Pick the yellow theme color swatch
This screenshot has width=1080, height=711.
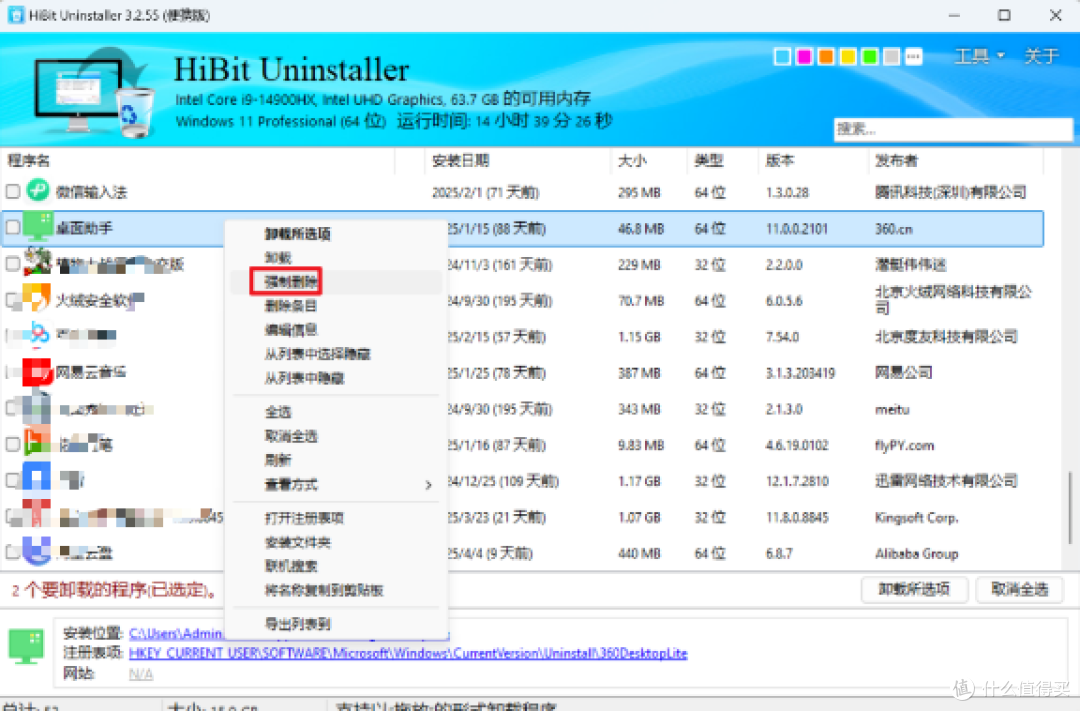click(848, 56)
